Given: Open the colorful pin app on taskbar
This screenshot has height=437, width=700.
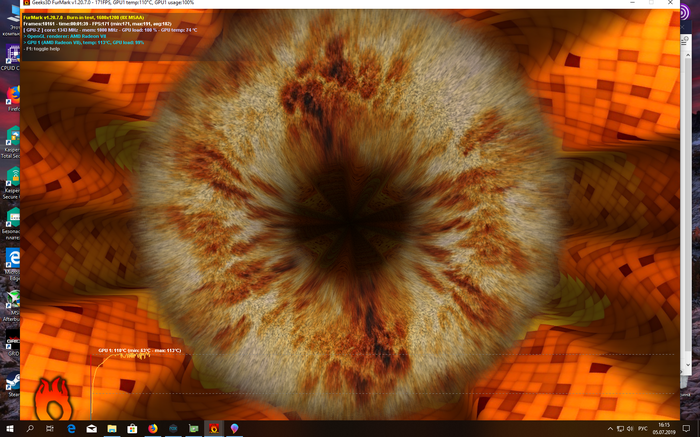Looking at the screenshot, I should point(234,429).
